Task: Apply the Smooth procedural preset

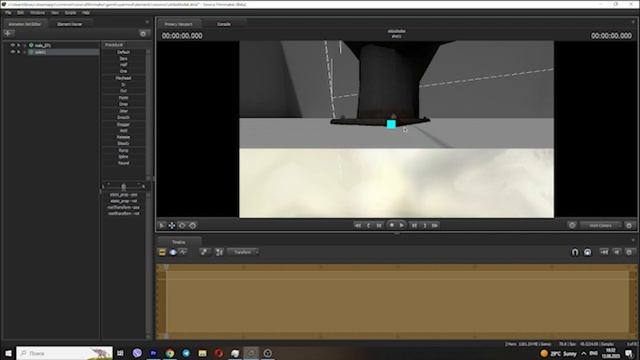Action: point(123,118)
